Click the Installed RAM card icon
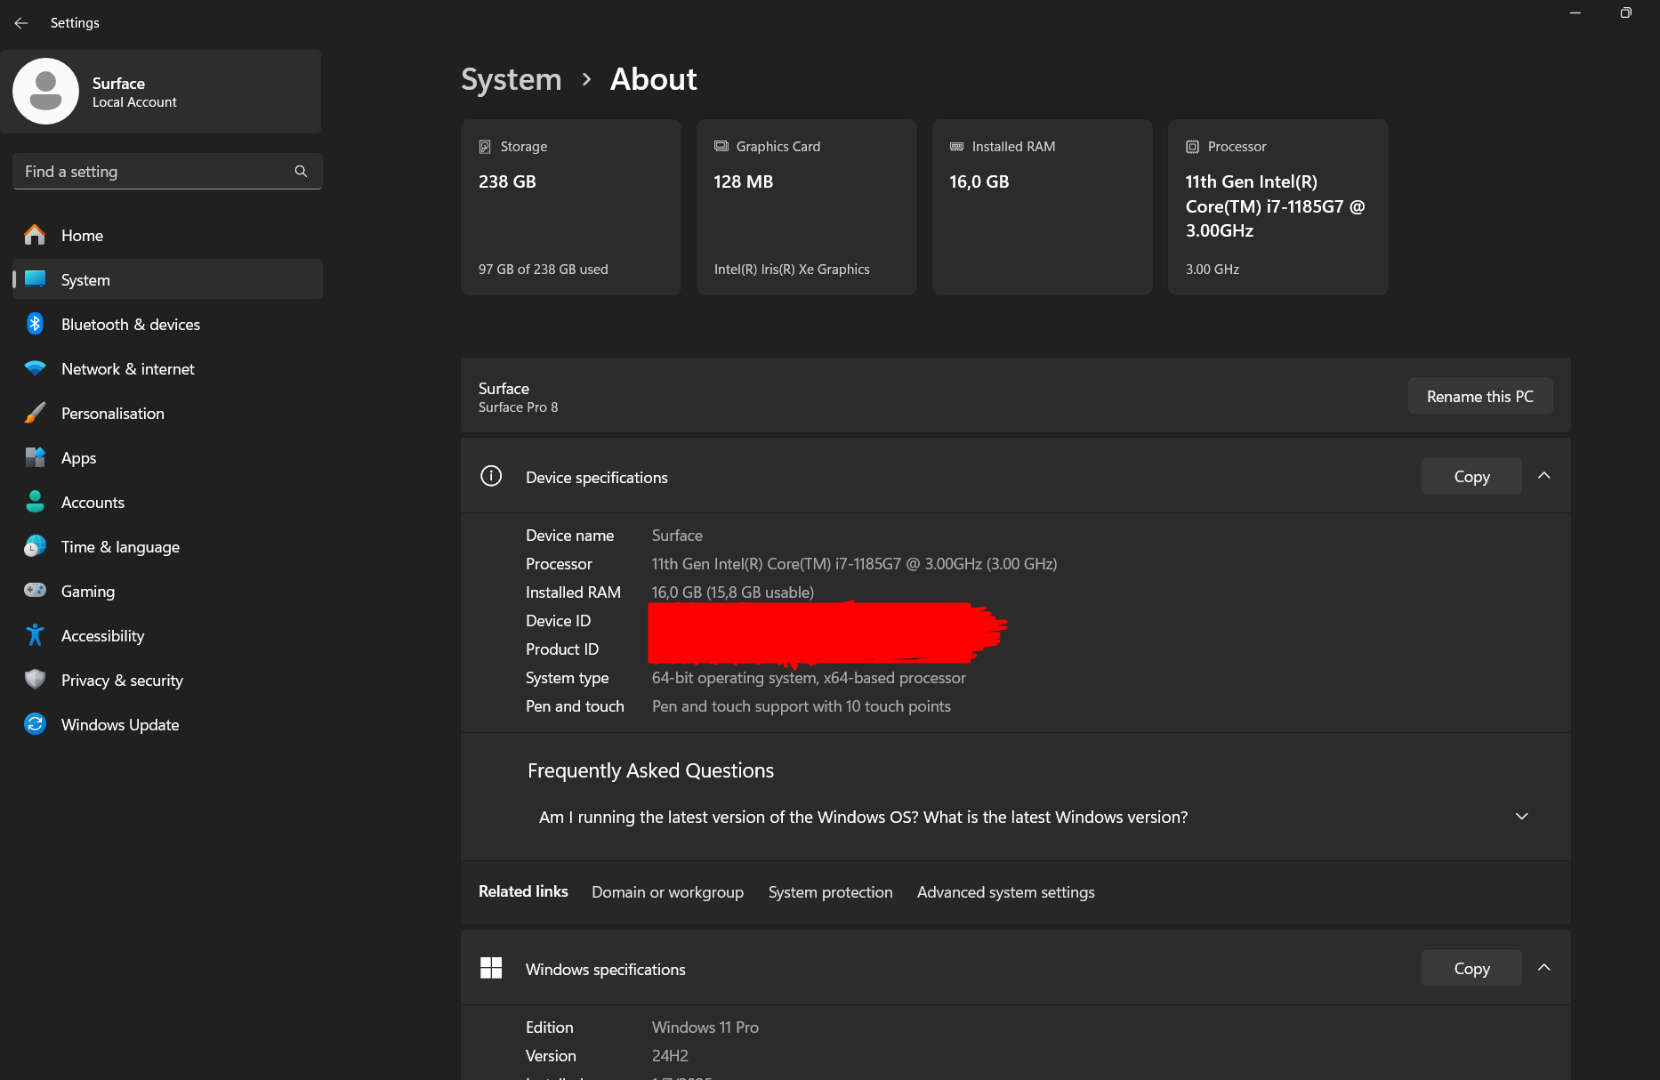Screen dimensions: 1660x1080 click(957, 146)
